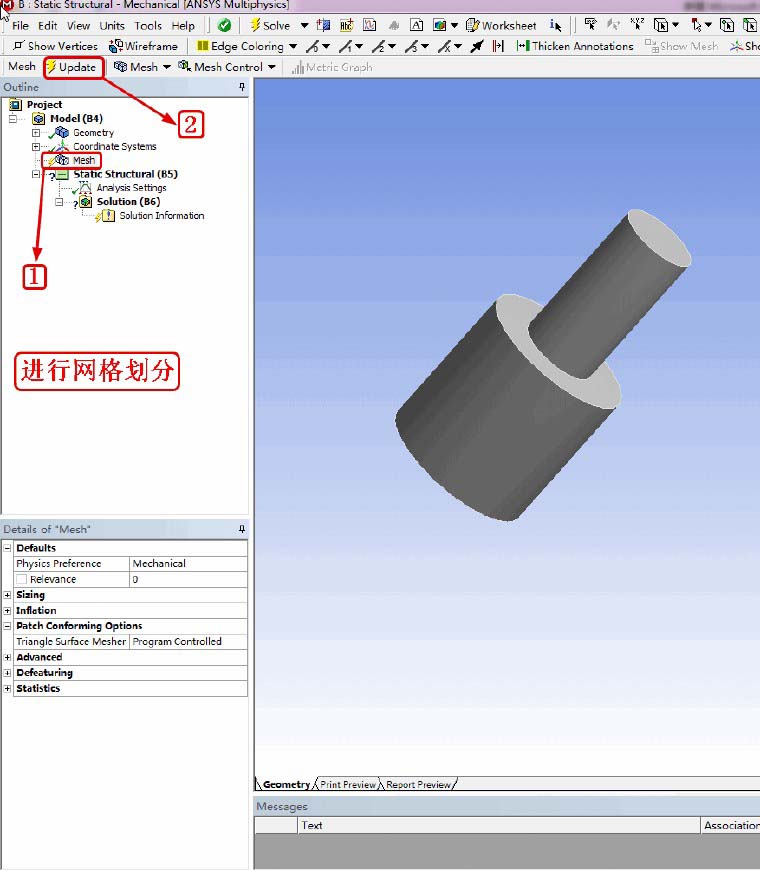Image resolution: width=760 pixels, height=870 pixels.
Task: Toggle Show Vertices
Action: pos(55,46)
